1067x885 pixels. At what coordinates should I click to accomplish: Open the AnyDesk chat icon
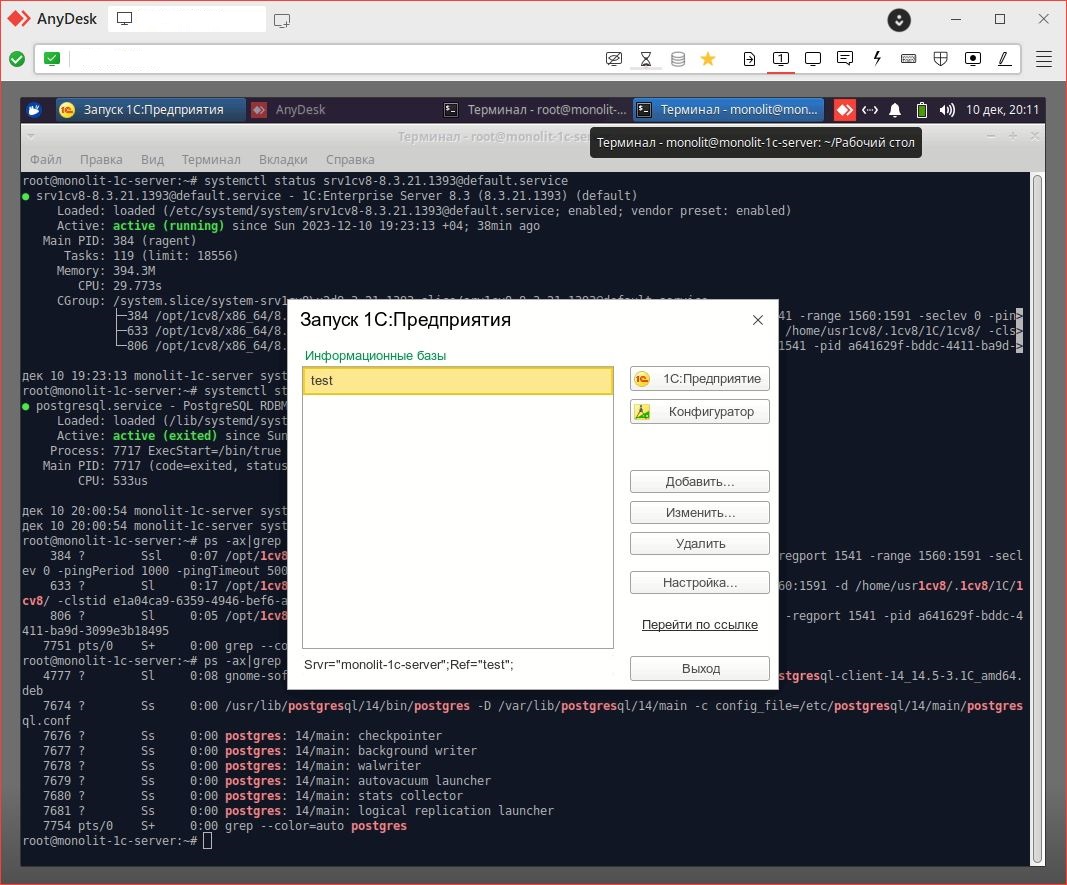[x=844, y=59]
